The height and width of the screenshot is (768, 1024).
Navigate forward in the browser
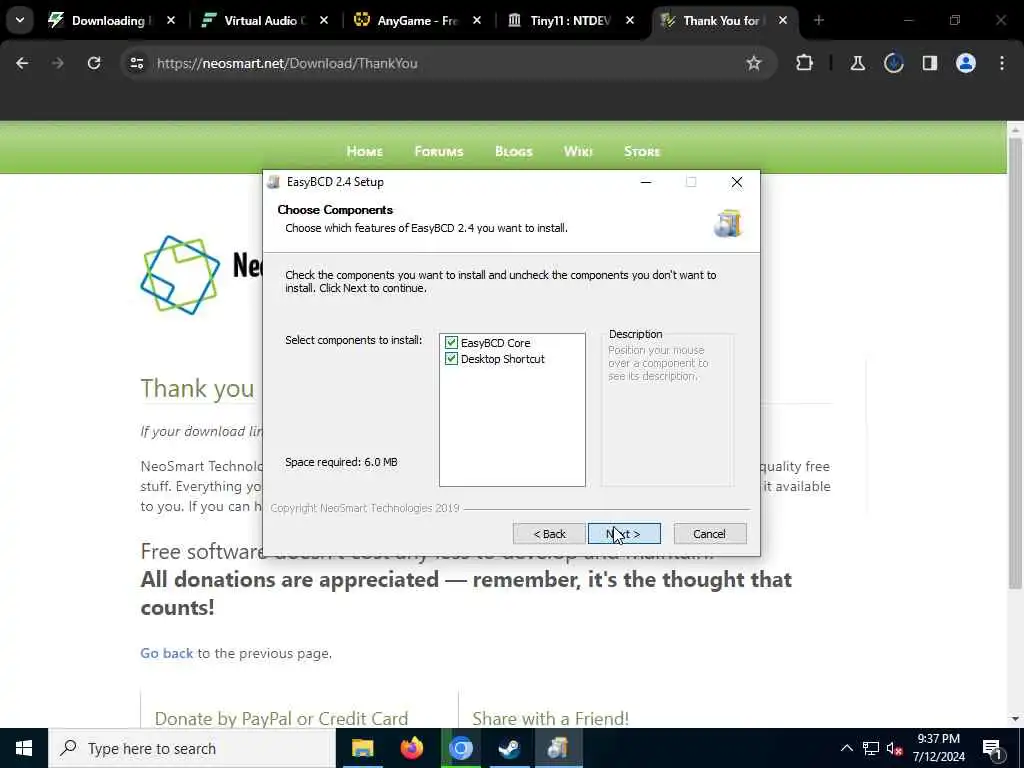point(58,63)
